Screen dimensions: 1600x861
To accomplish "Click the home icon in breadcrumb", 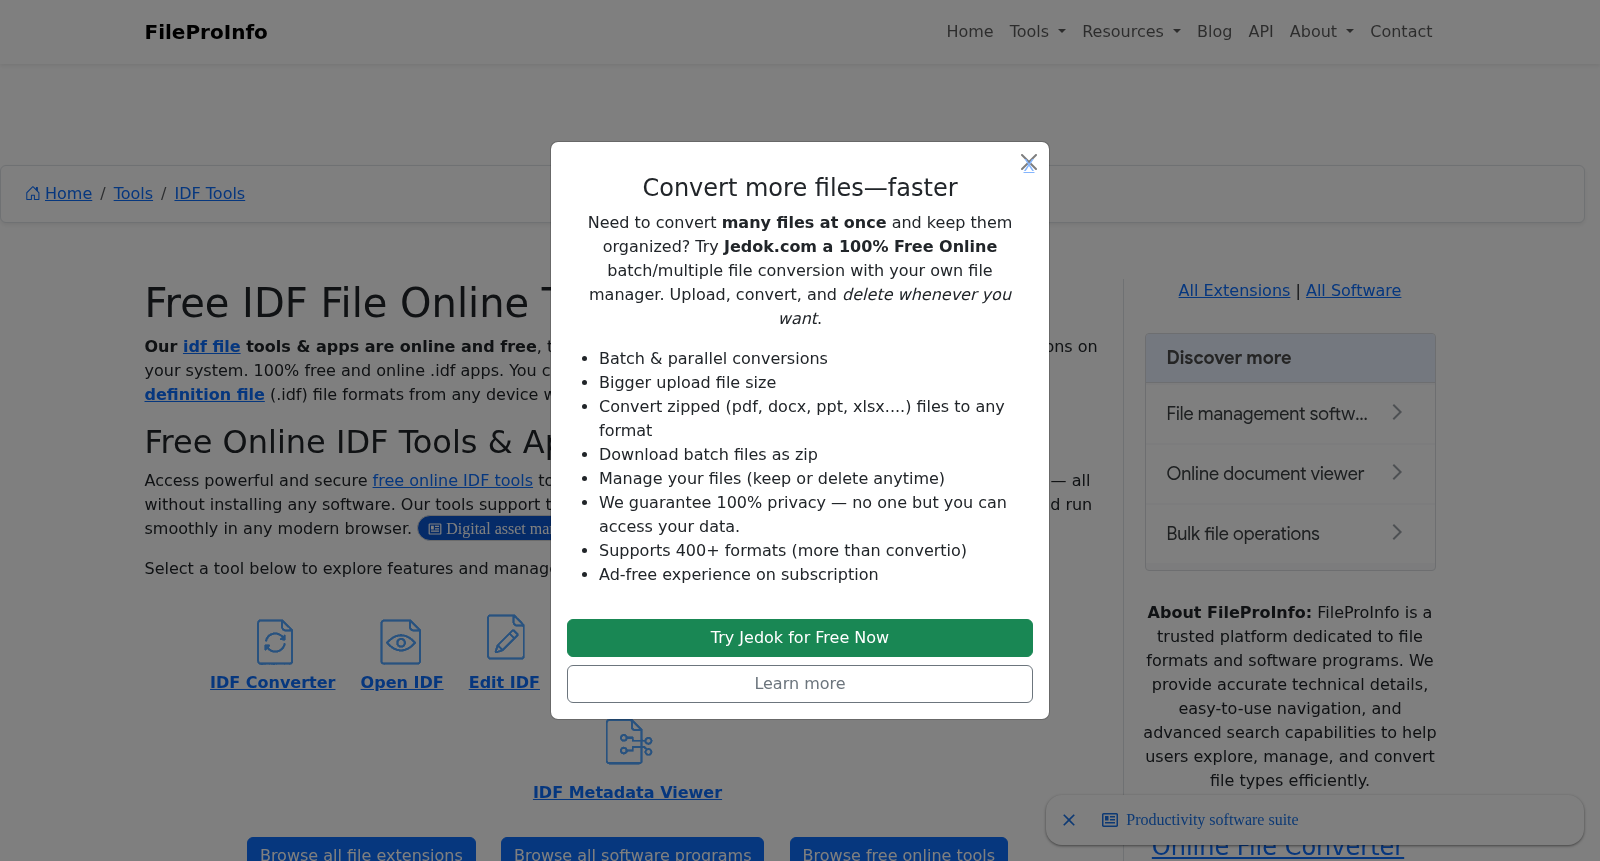I will (33, 194).
